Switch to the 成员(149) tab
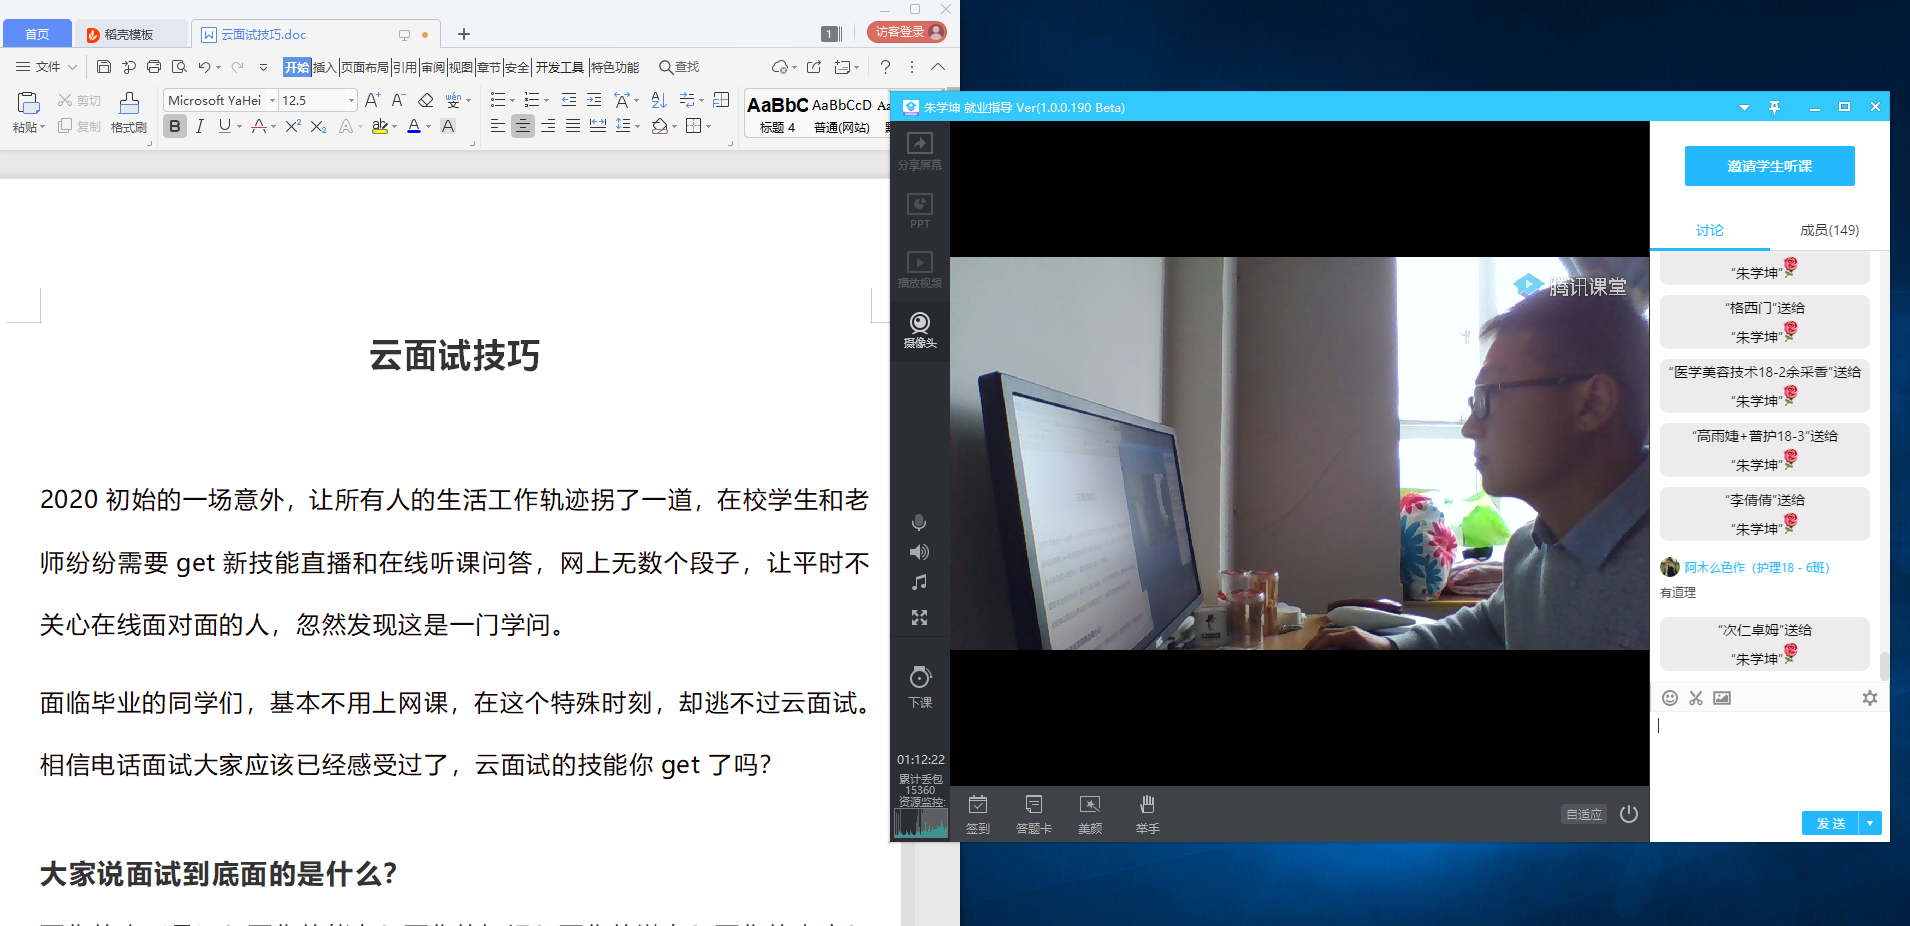Viewport: 1910px width, 926px height. coord(1829,230)
